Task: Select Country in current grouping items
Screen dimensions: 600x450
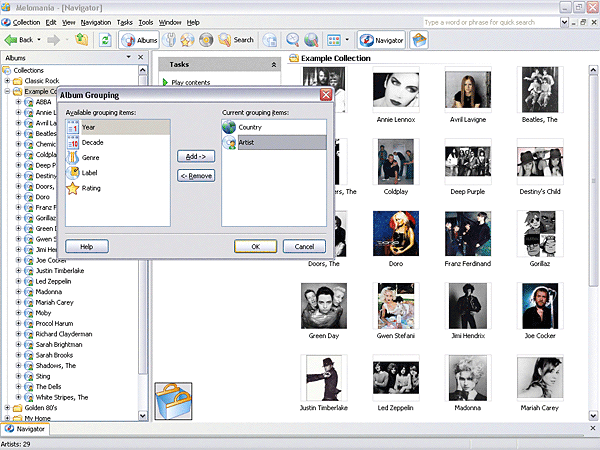Action: [x=250, y=128]
